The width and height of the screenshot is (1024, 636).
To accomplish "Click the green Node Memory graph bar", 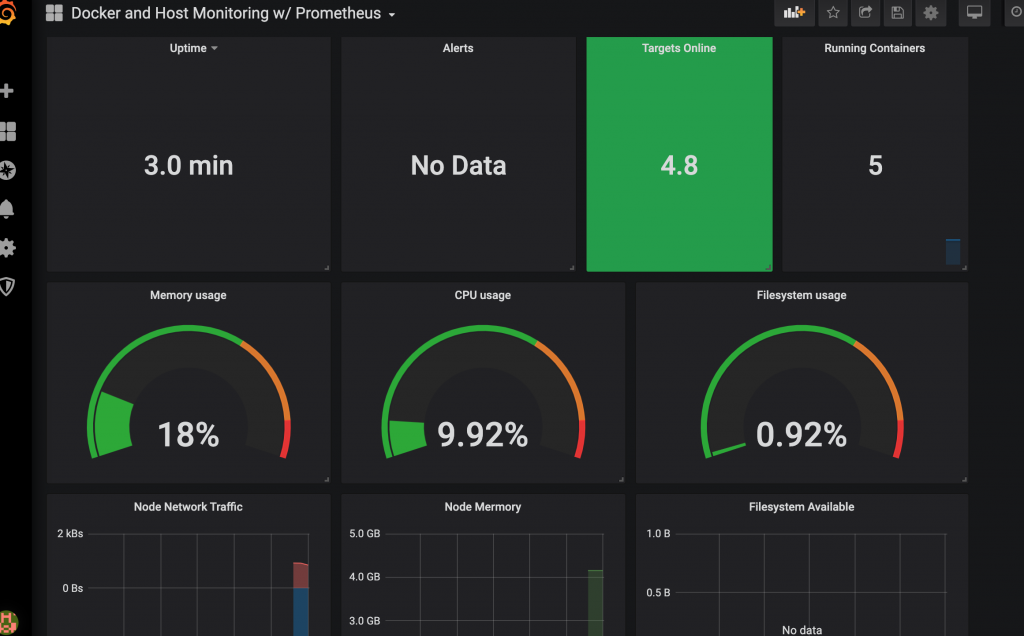I will (x=595, y=603).
